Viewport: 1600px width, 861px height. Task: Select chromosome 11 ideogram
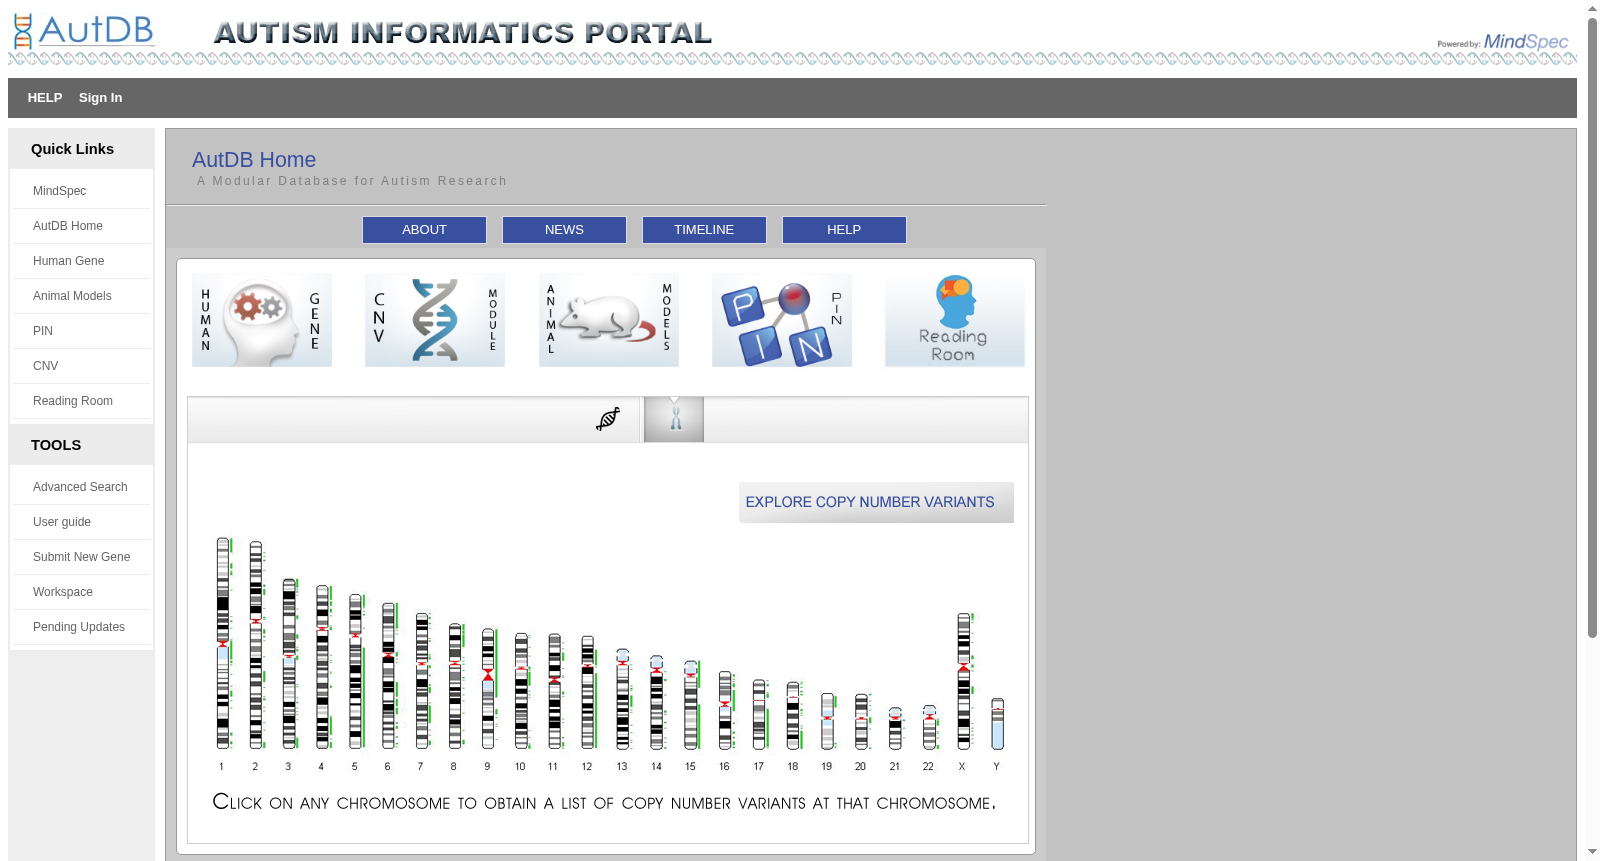pyautogui.click(x=554, y=691)
